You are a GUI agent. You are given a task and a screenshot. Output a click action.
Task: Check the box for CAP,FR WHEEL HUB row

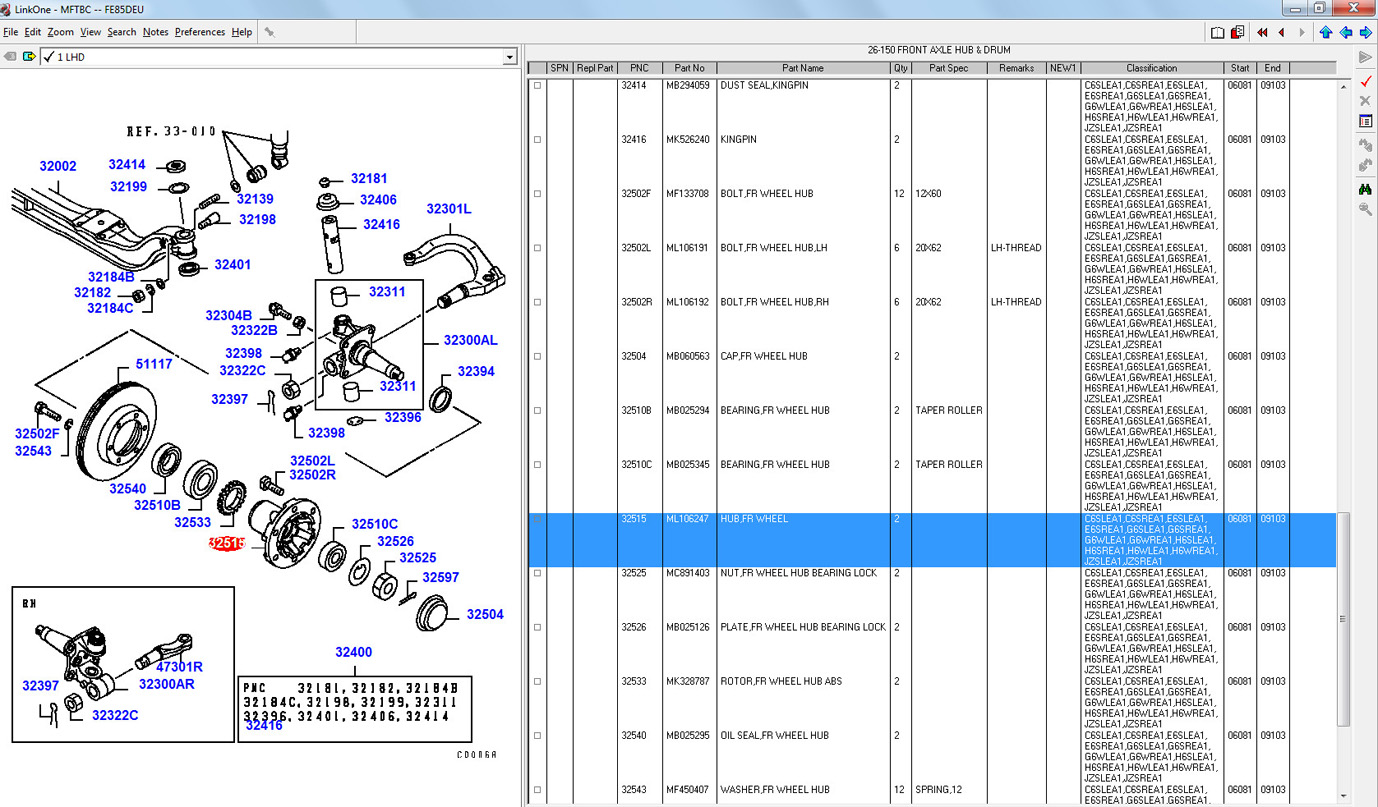tap(537, 356)
